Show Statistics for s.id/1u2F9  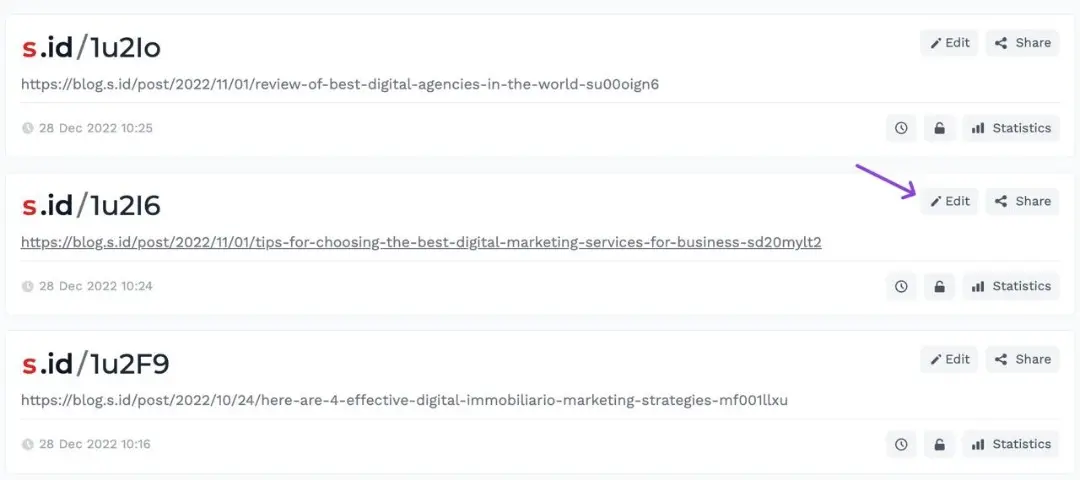pyautogui.click(x=1011, y=444)
